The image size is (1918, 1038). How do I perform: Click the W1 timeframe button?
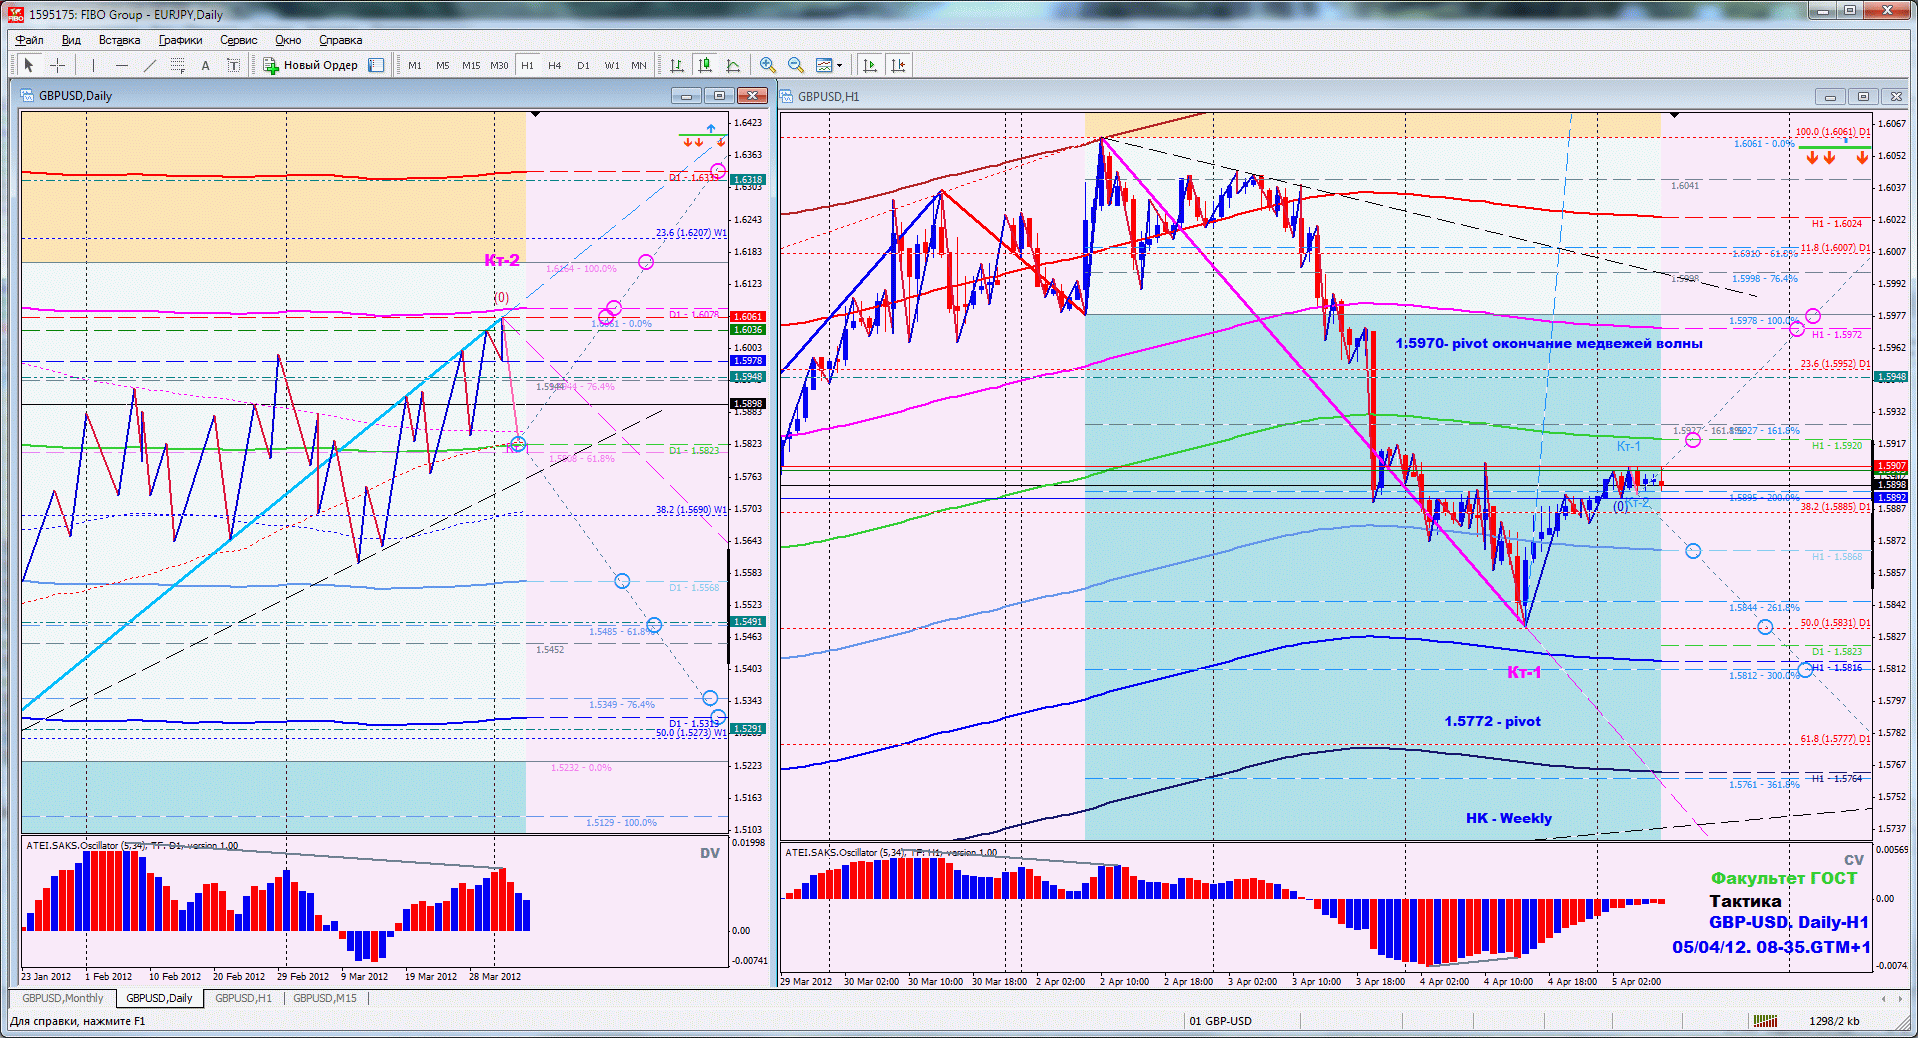(611, 65)
